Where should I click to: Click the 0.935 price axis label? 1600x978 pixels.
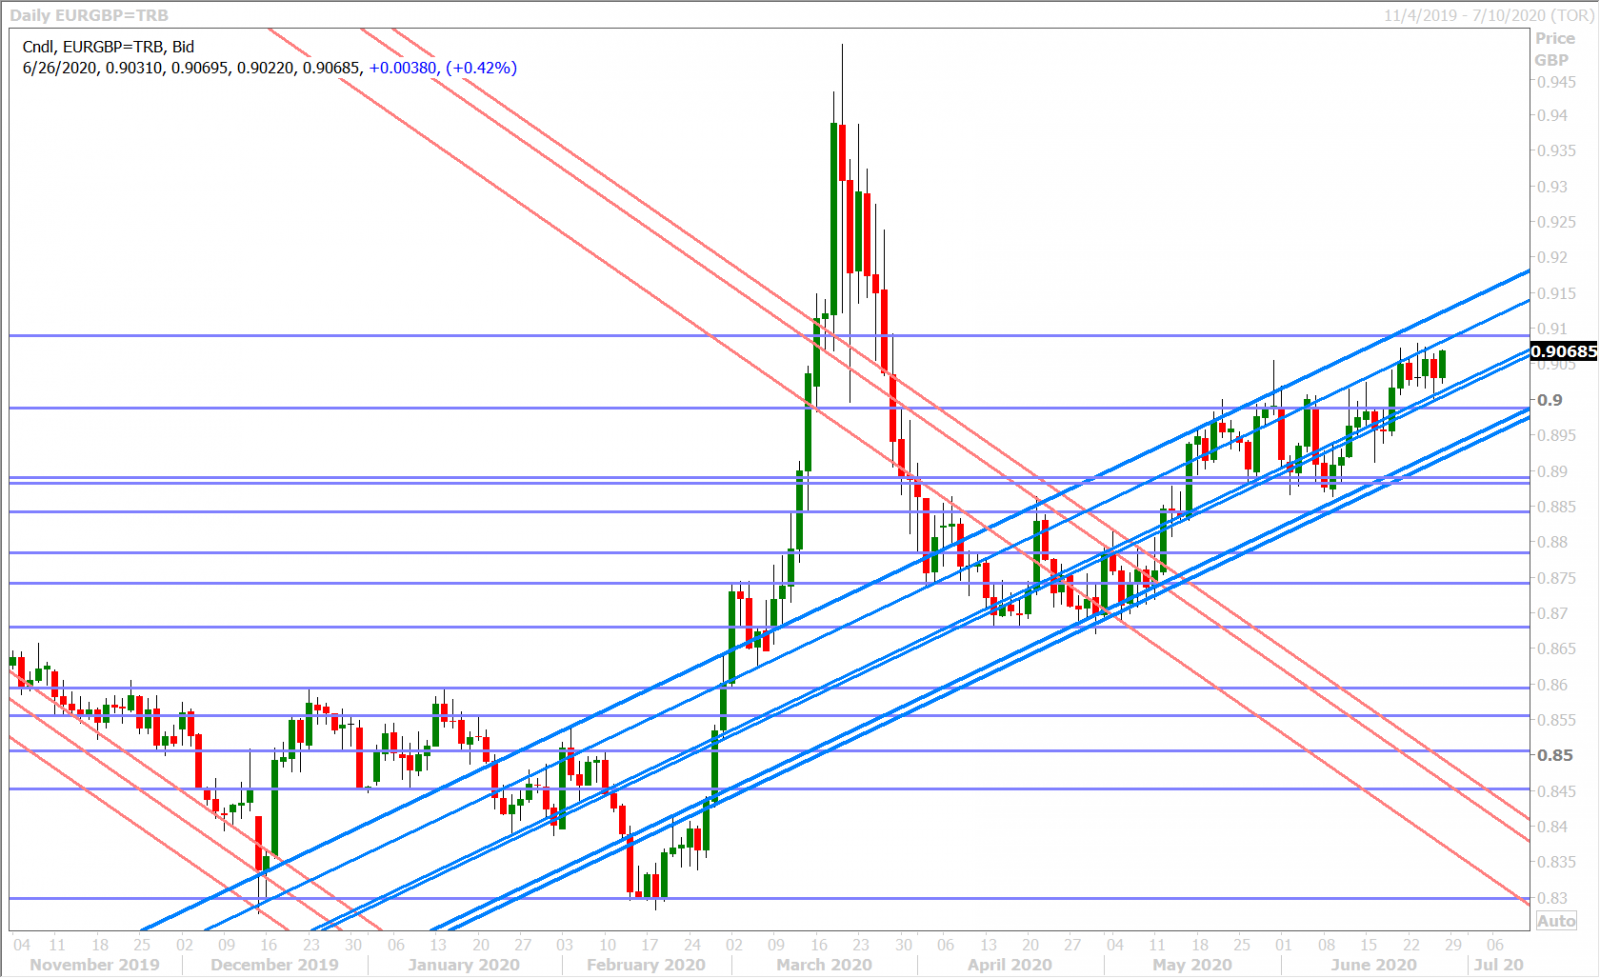coord(1557,151)
